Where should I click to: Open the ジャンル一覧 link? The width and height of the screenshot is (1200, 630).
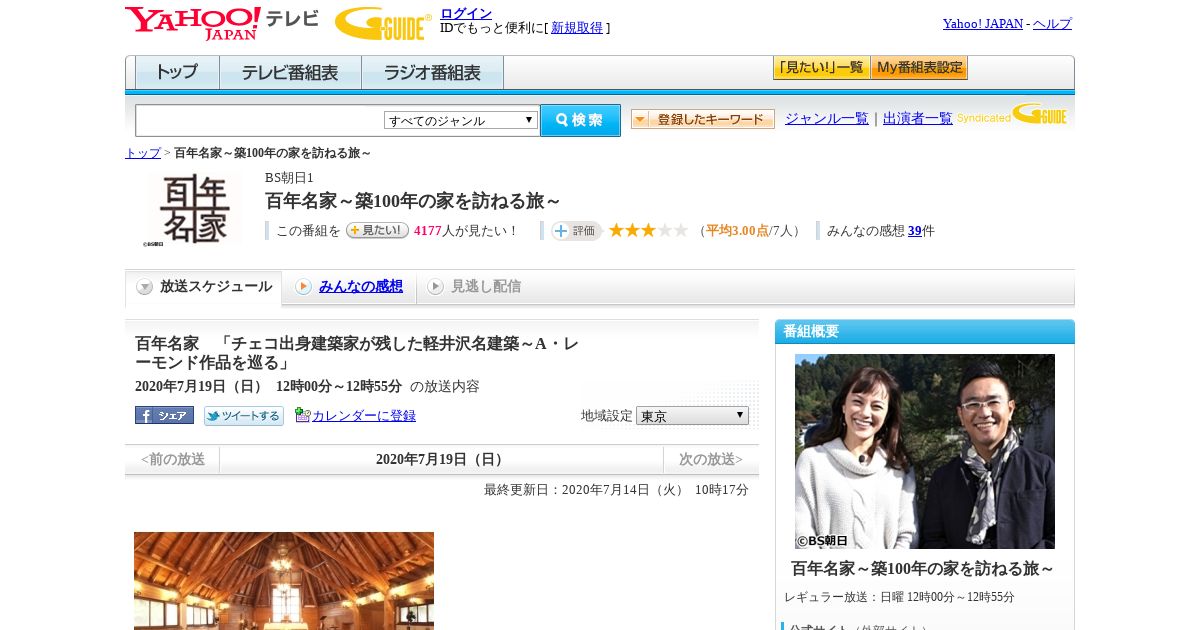pos(826,118)
